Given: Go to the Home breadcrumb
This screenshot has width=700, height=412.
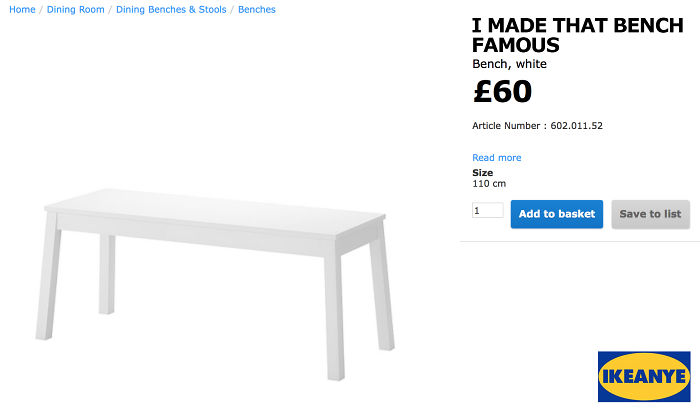Looking at the screenshot, I should point(22,10).
